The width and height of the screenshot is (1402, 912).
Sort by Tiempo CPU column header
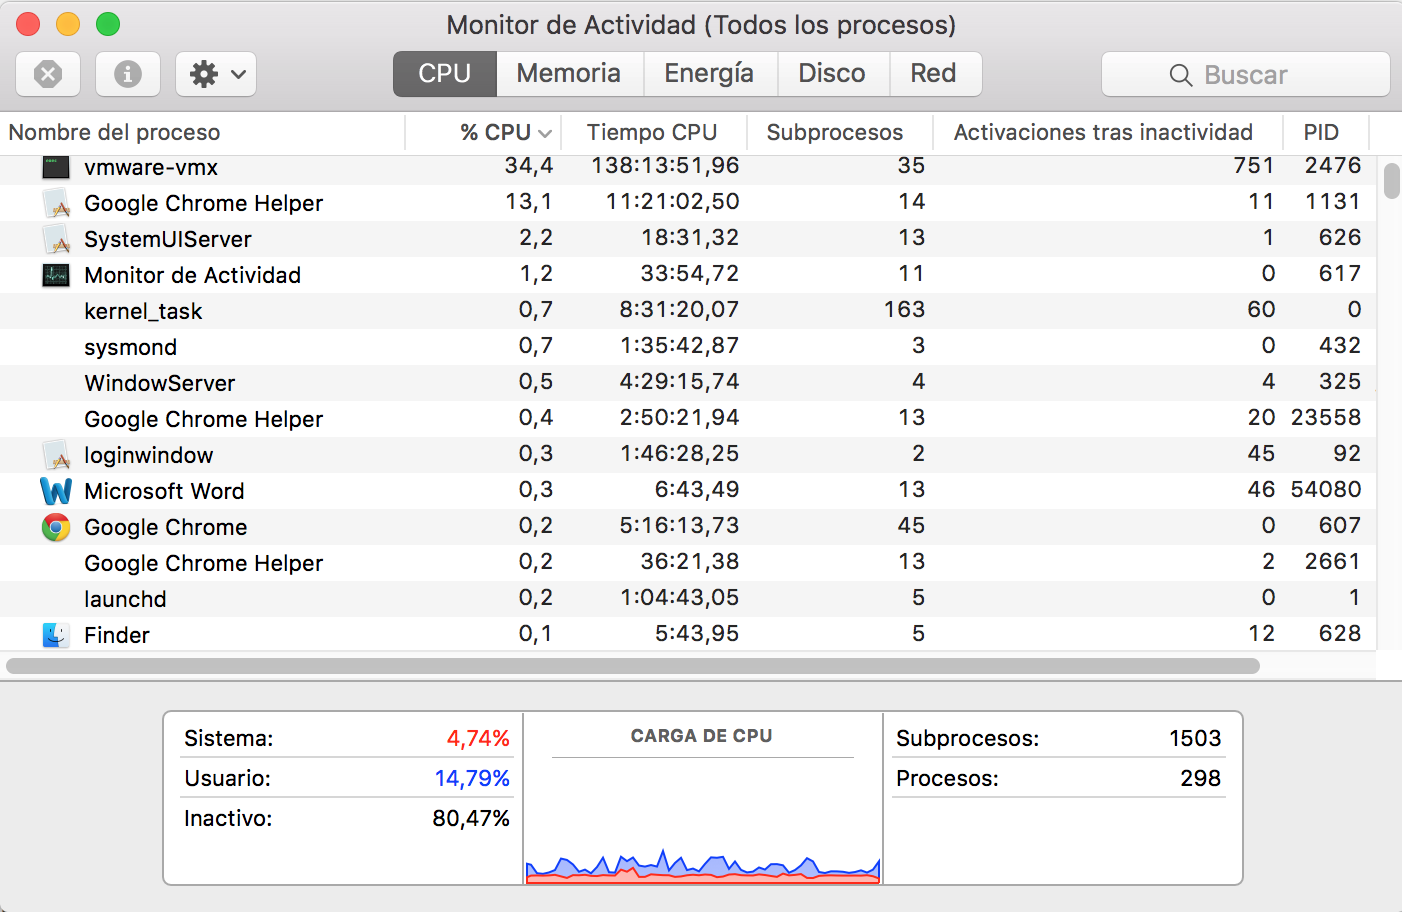[652, 132]
